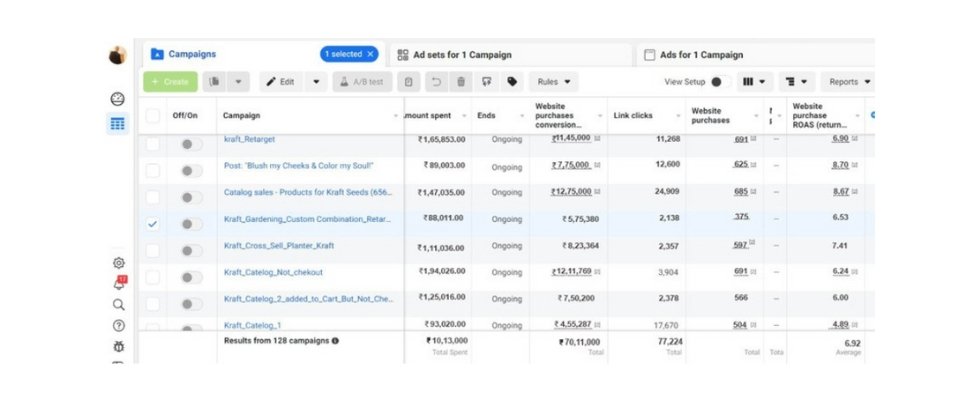Open the search magnifier in sidebar

(119, 305)
